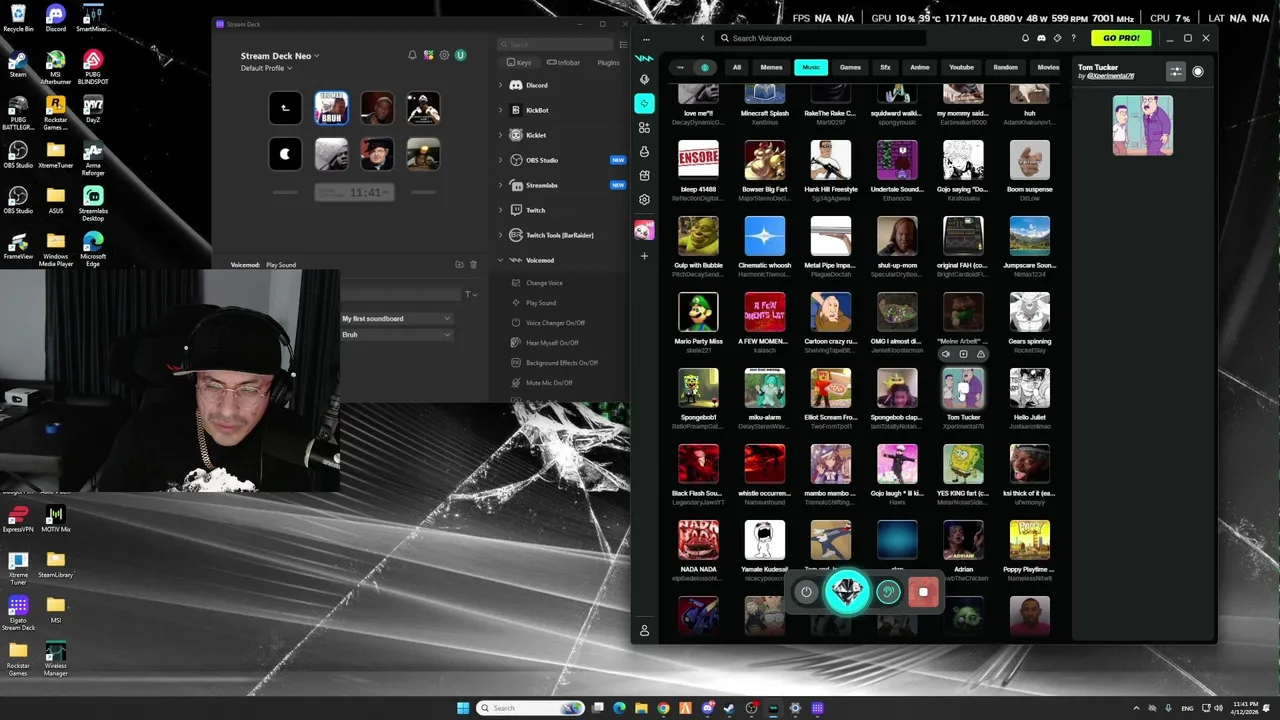This screenshot has width=1280, height=720.
Task: Open Voicemod community grid sidebar icon
Action: click(x=644, y=127)
